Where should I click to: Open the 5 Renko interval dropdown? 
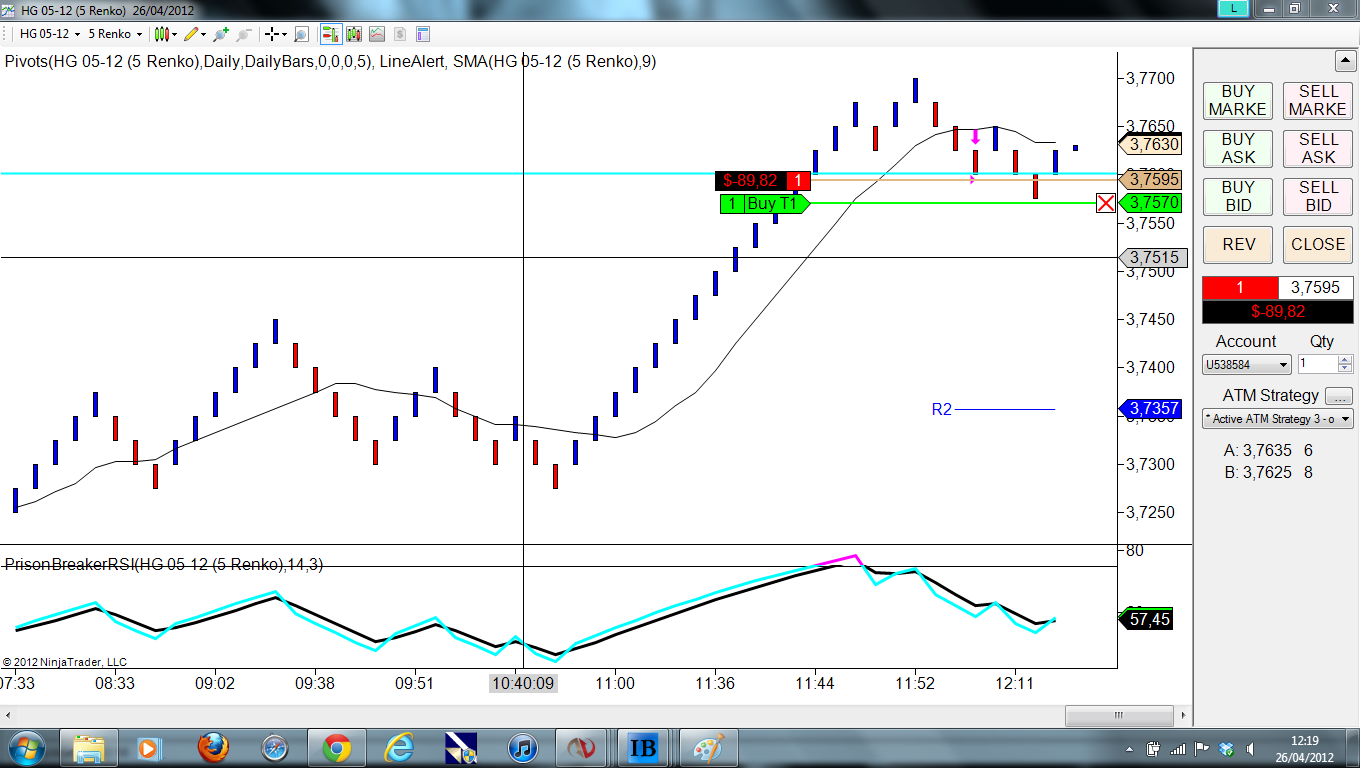coord(115,34)
